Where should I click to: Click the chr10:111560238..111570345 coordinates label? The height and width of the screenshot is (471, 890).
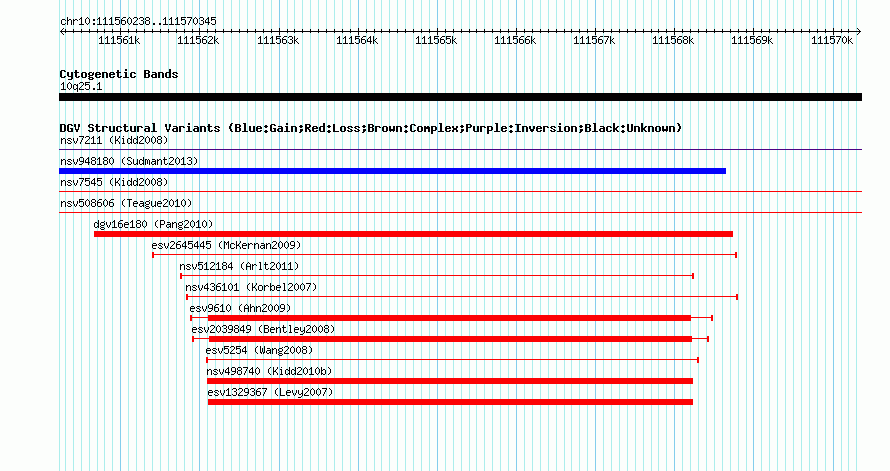tap(138, 21)
